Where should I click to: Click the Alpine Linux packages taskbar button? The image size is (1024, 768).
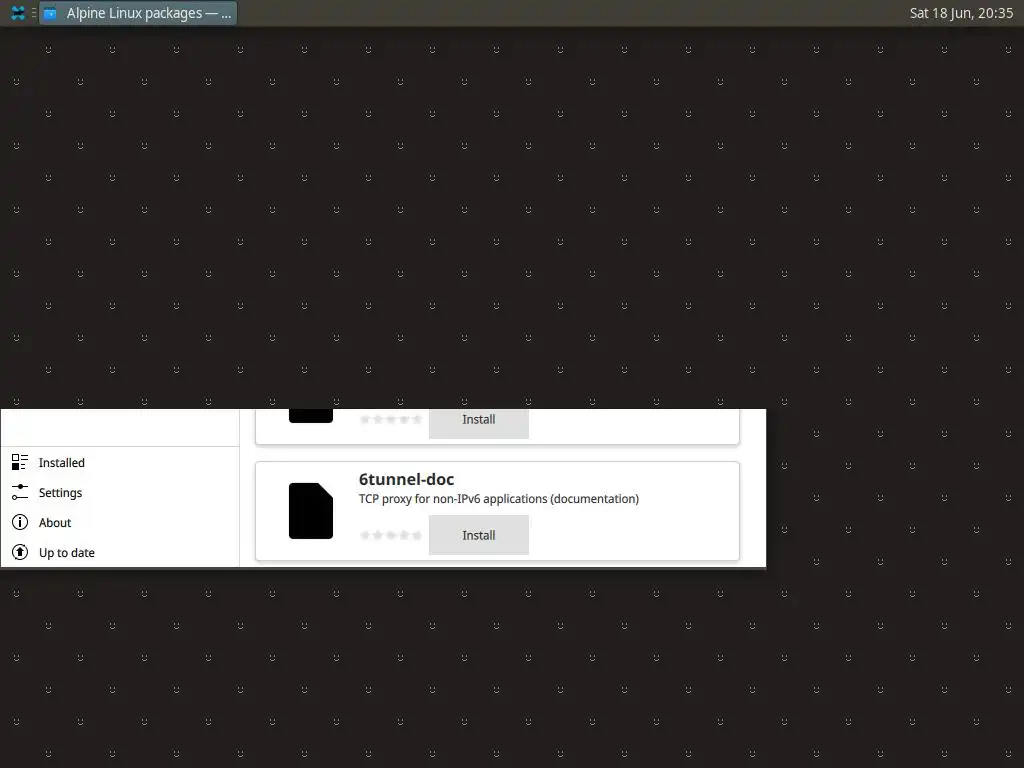[138, 13]
